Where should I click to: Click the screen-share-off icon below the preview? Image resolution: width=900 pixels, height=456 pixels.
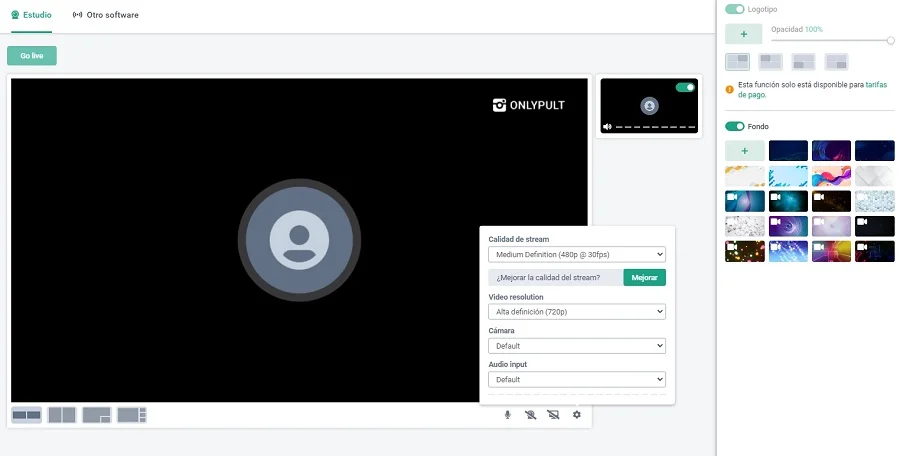tap(553, 415)
